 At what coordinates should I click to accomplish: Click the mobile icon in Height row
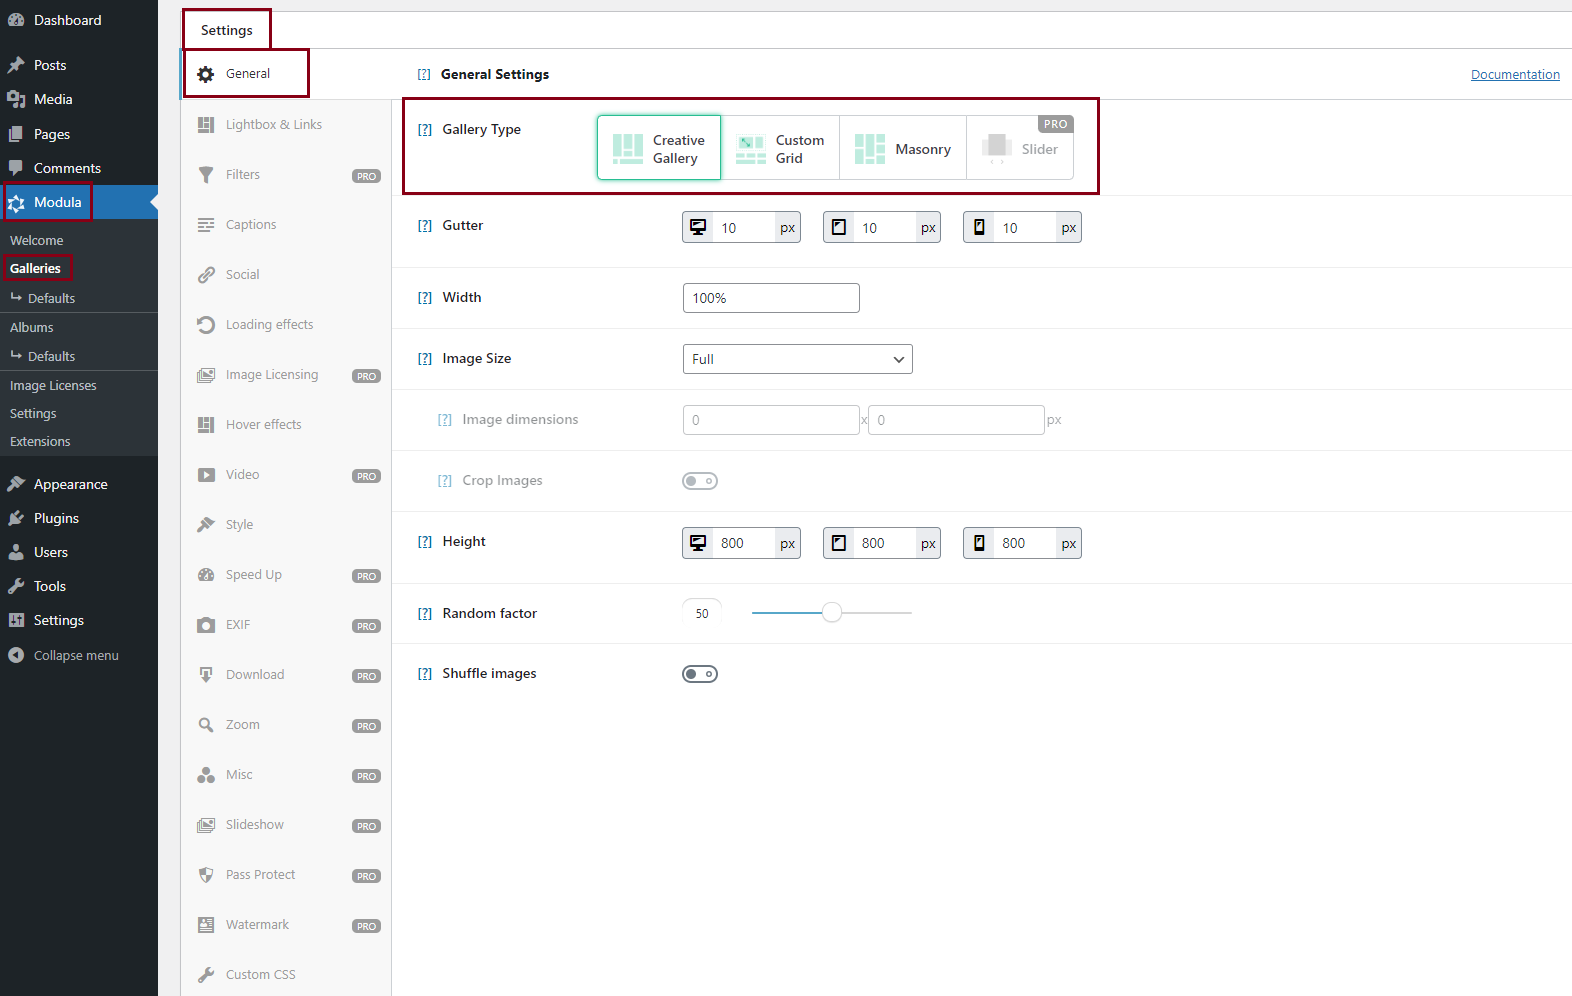pyautogui.click(x=979, y=543)
